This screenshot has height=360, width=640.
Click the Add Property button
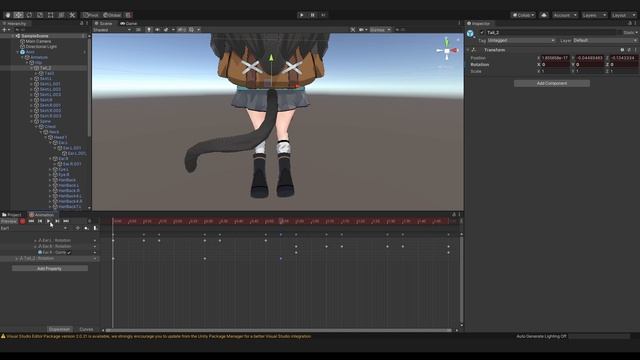pos(49,269)
